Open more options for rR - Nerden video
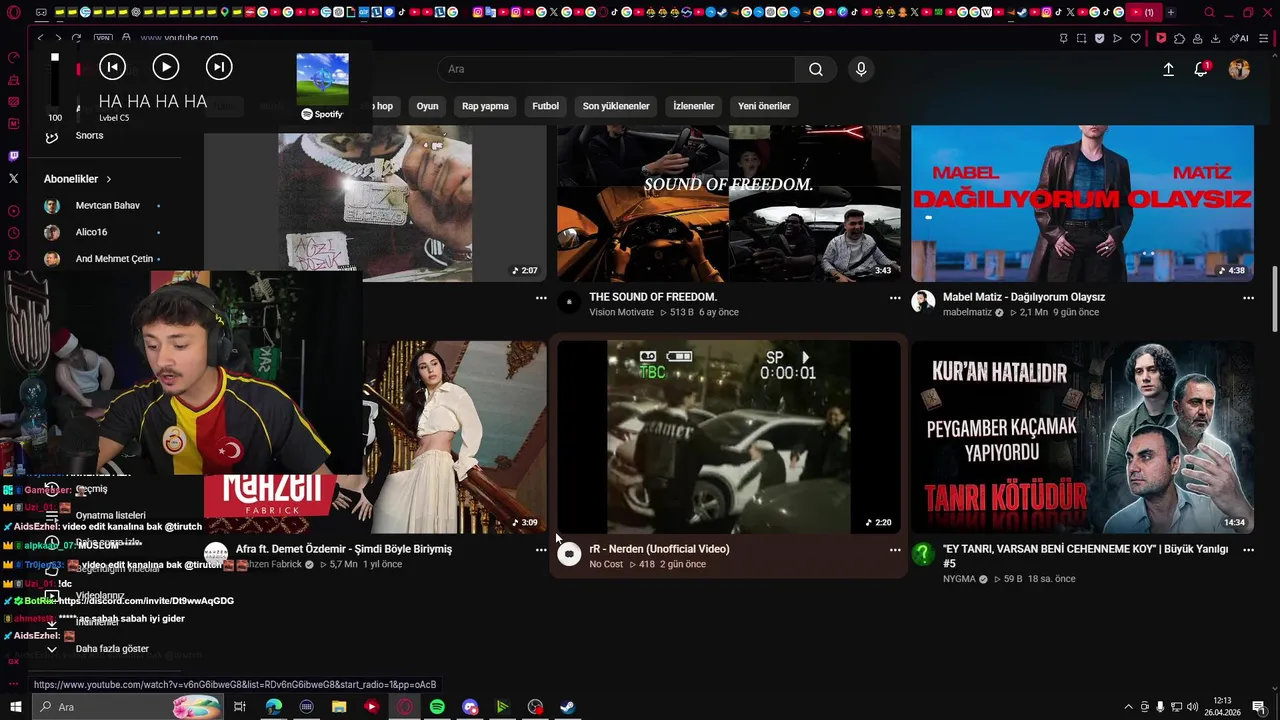The image size is (1280, 720). (x=895, y=550)
